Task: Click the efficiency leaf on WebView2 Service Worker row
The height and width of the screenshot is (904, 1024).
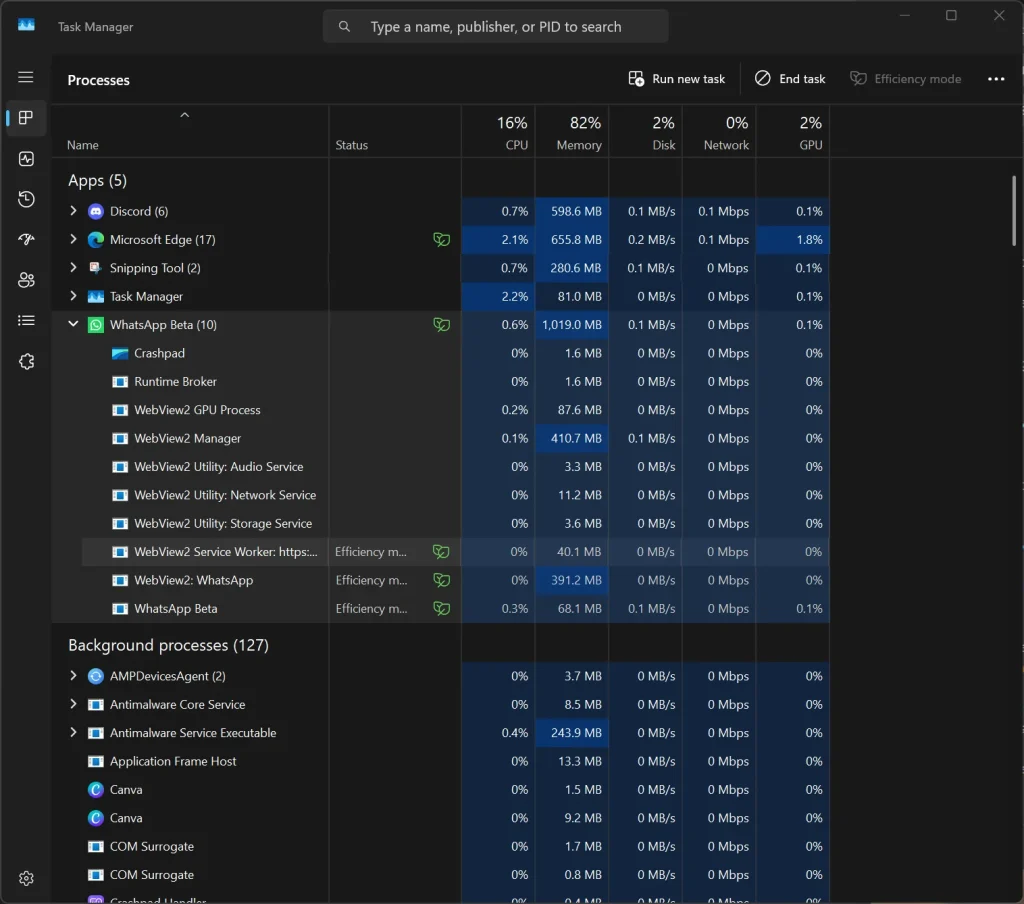Action: click(441, 552)
